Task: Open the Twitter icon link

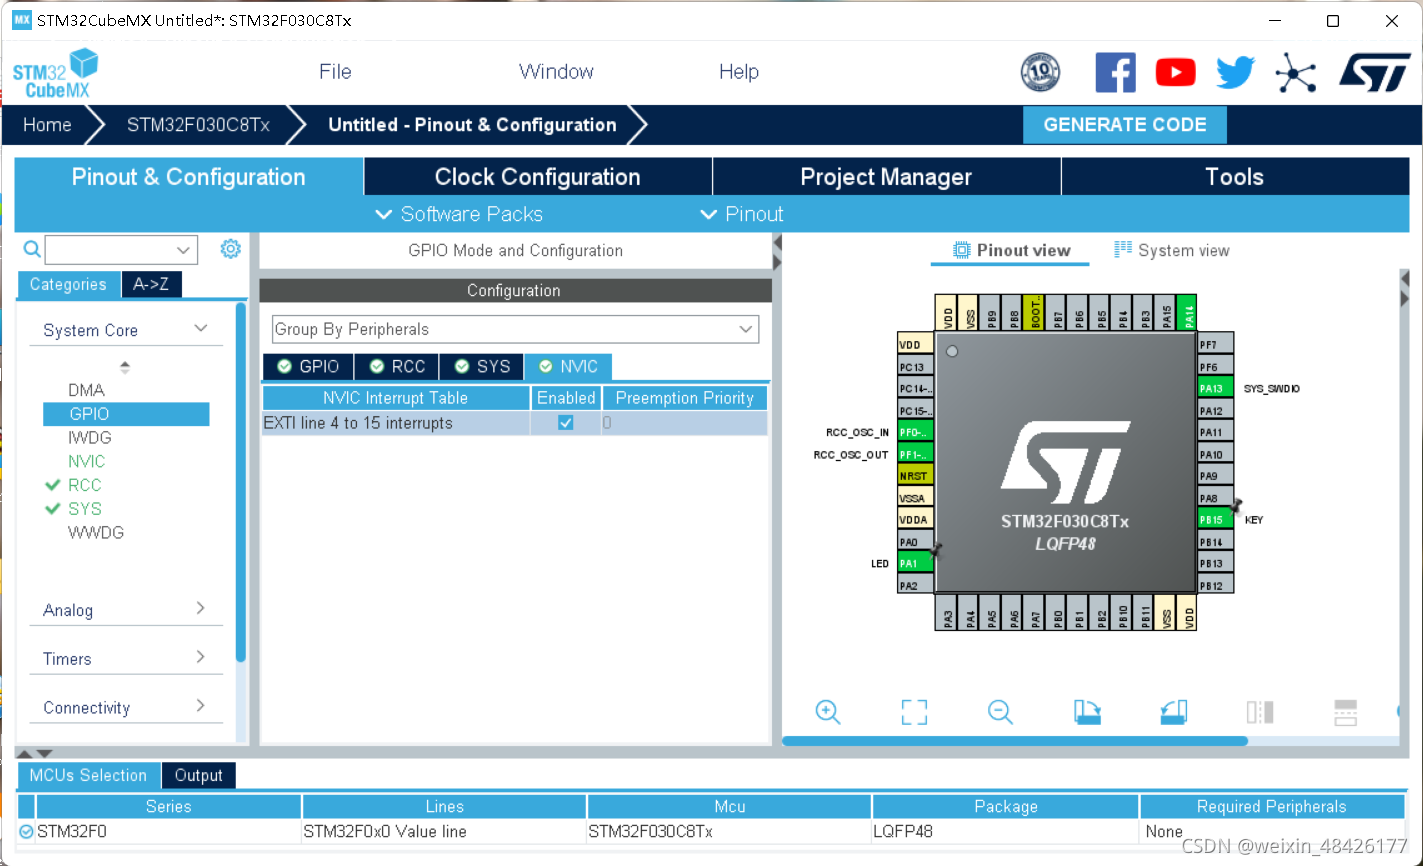Action: (1235, 72)
